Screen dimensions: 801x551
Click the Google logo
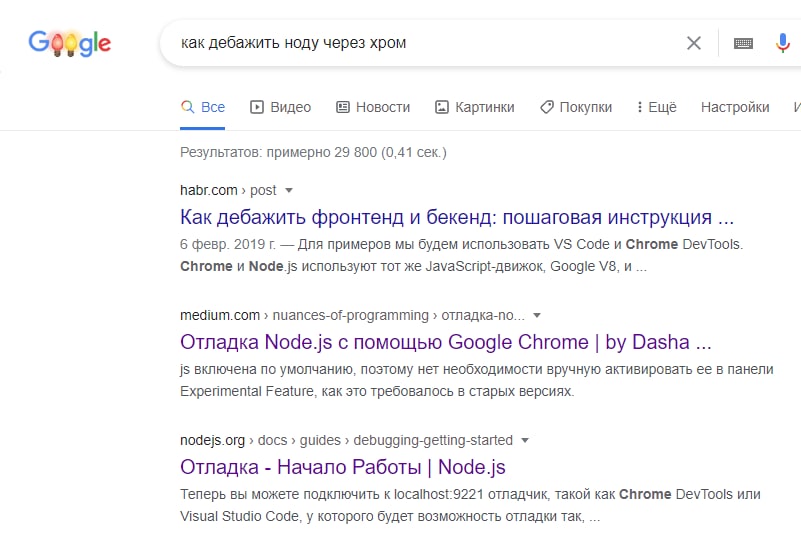(x=69, y=43)
